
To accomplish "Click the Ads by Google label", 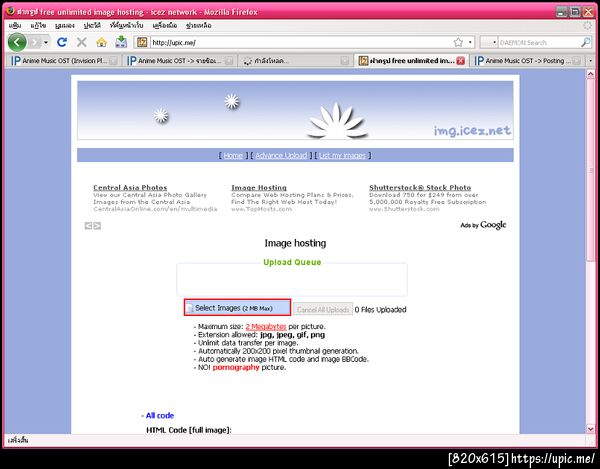I will pyautogui.click(x=483, y=225).
